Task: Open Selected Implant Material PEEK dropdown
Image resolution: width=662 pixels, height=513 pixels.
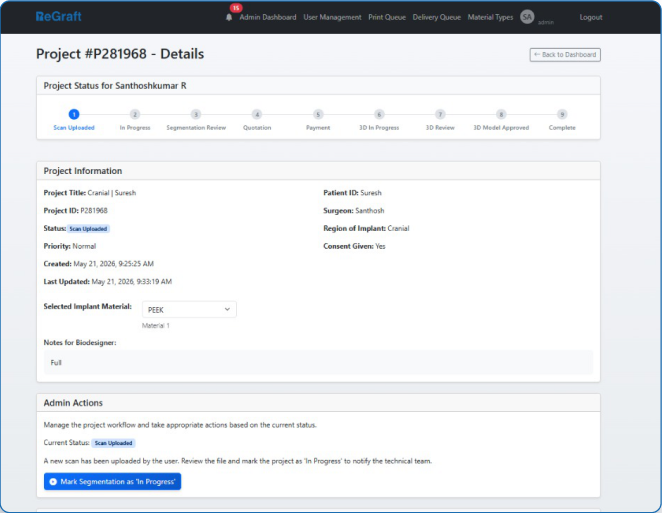Action: point(189,309)
